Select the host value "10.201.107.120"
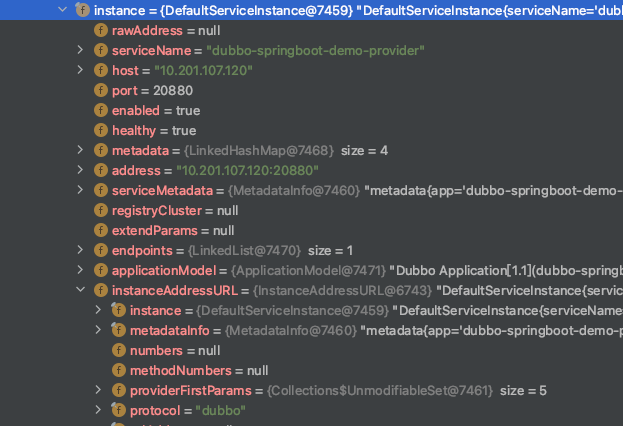Screen dimensions: 623x426 coord(203,70)
